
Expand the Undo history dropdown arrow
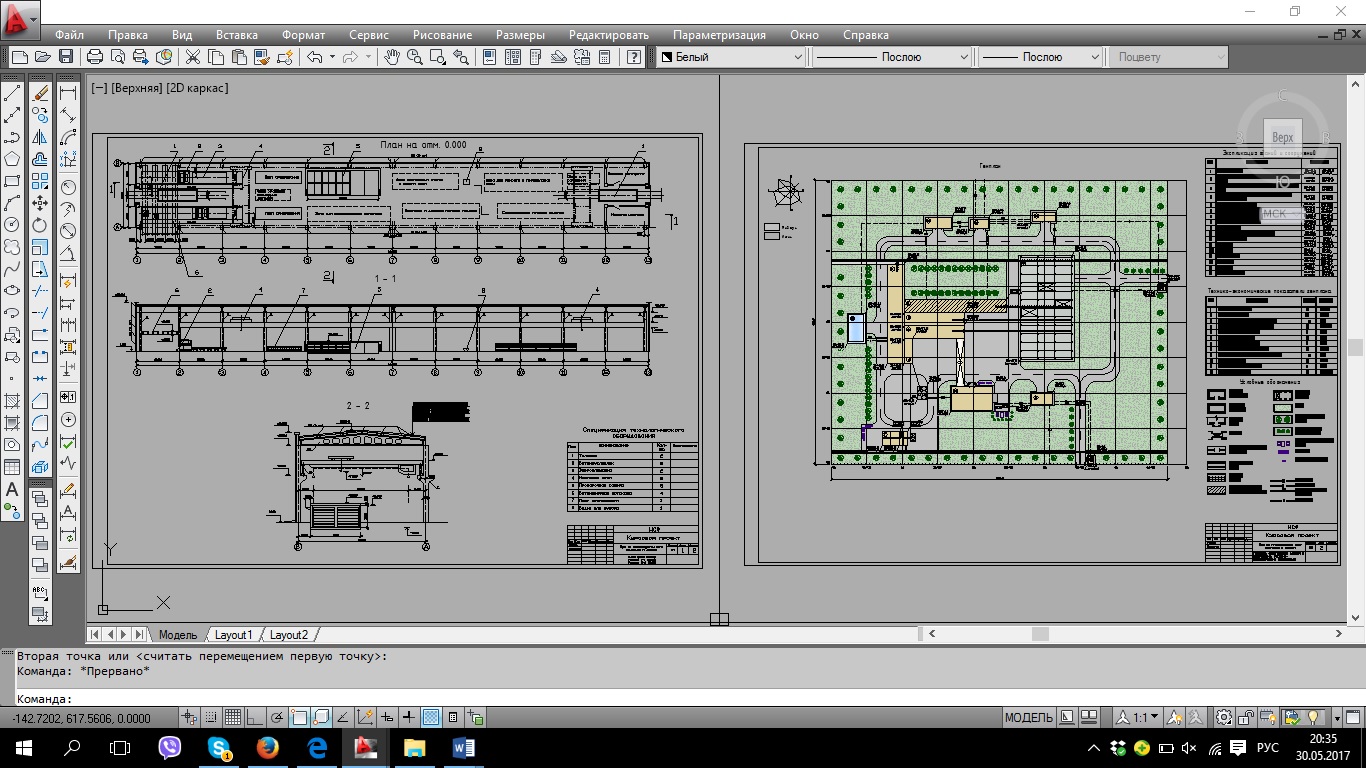[332, 57]
